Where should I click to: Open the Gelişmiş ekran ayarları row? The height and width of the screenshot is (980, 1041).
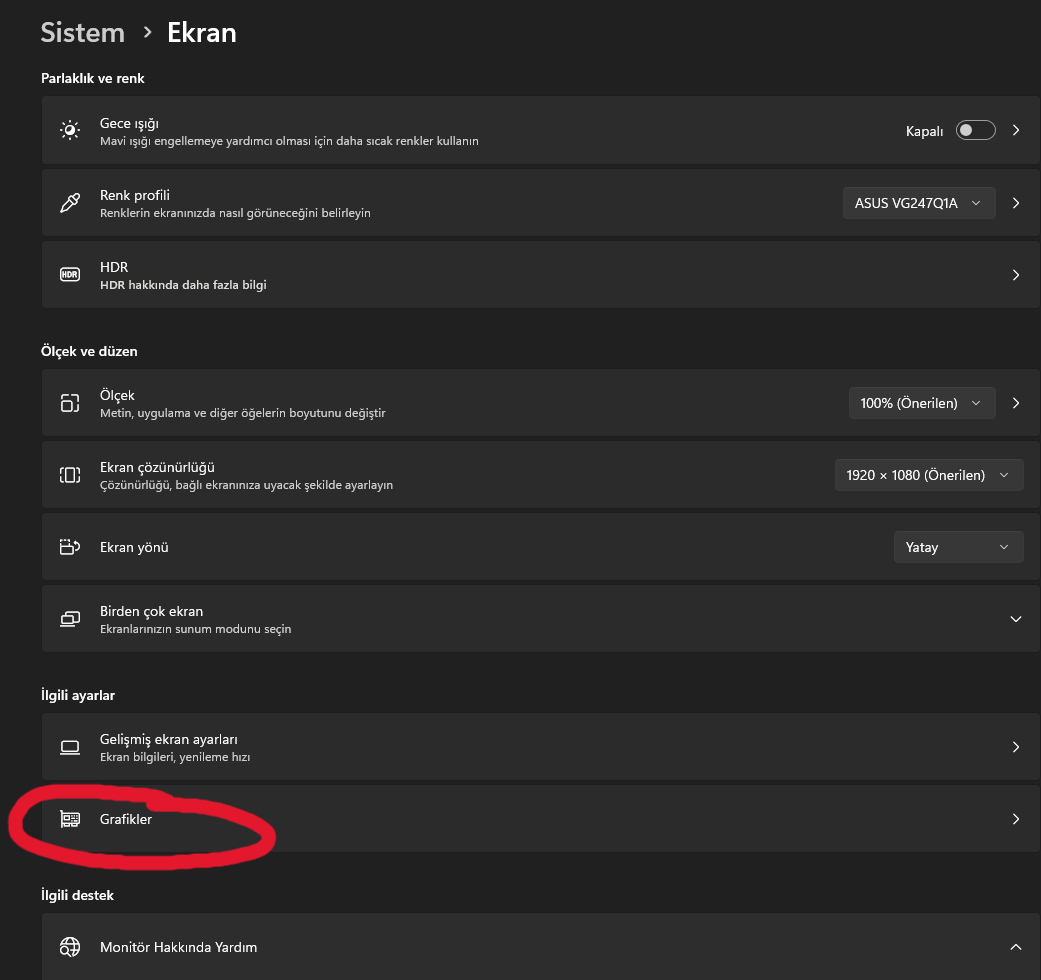point(540,747)
